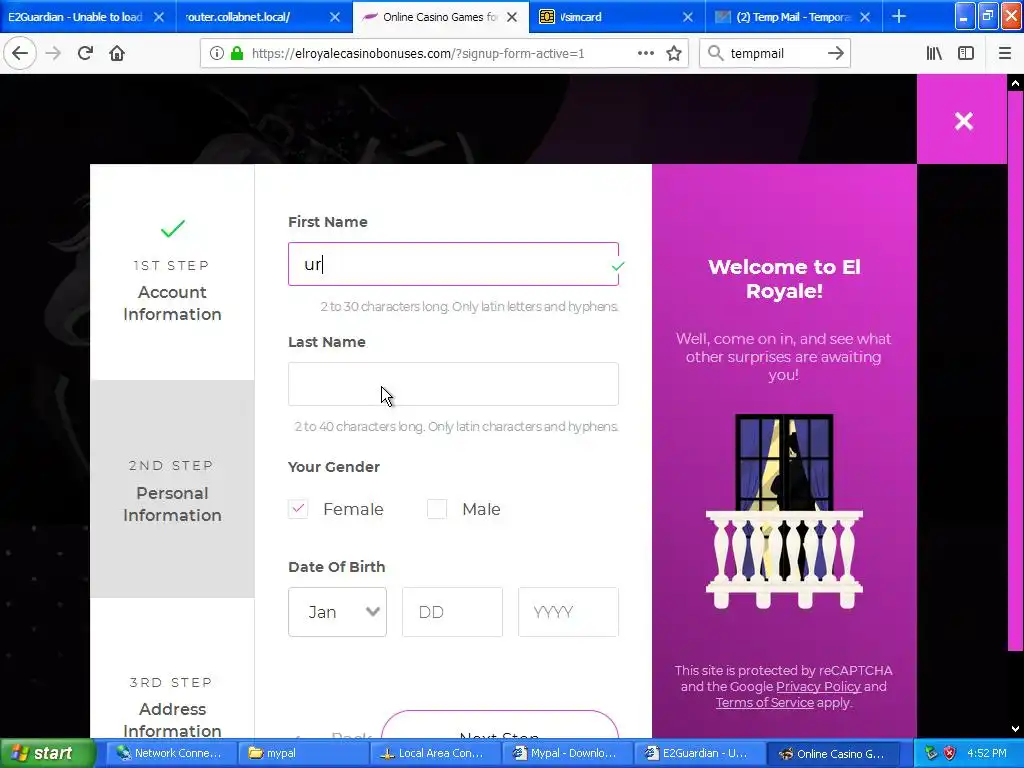Viewport: 1024px width, 768px height.
Task: Select 1st Step Account Information
Action: click(x=172, y=272)
